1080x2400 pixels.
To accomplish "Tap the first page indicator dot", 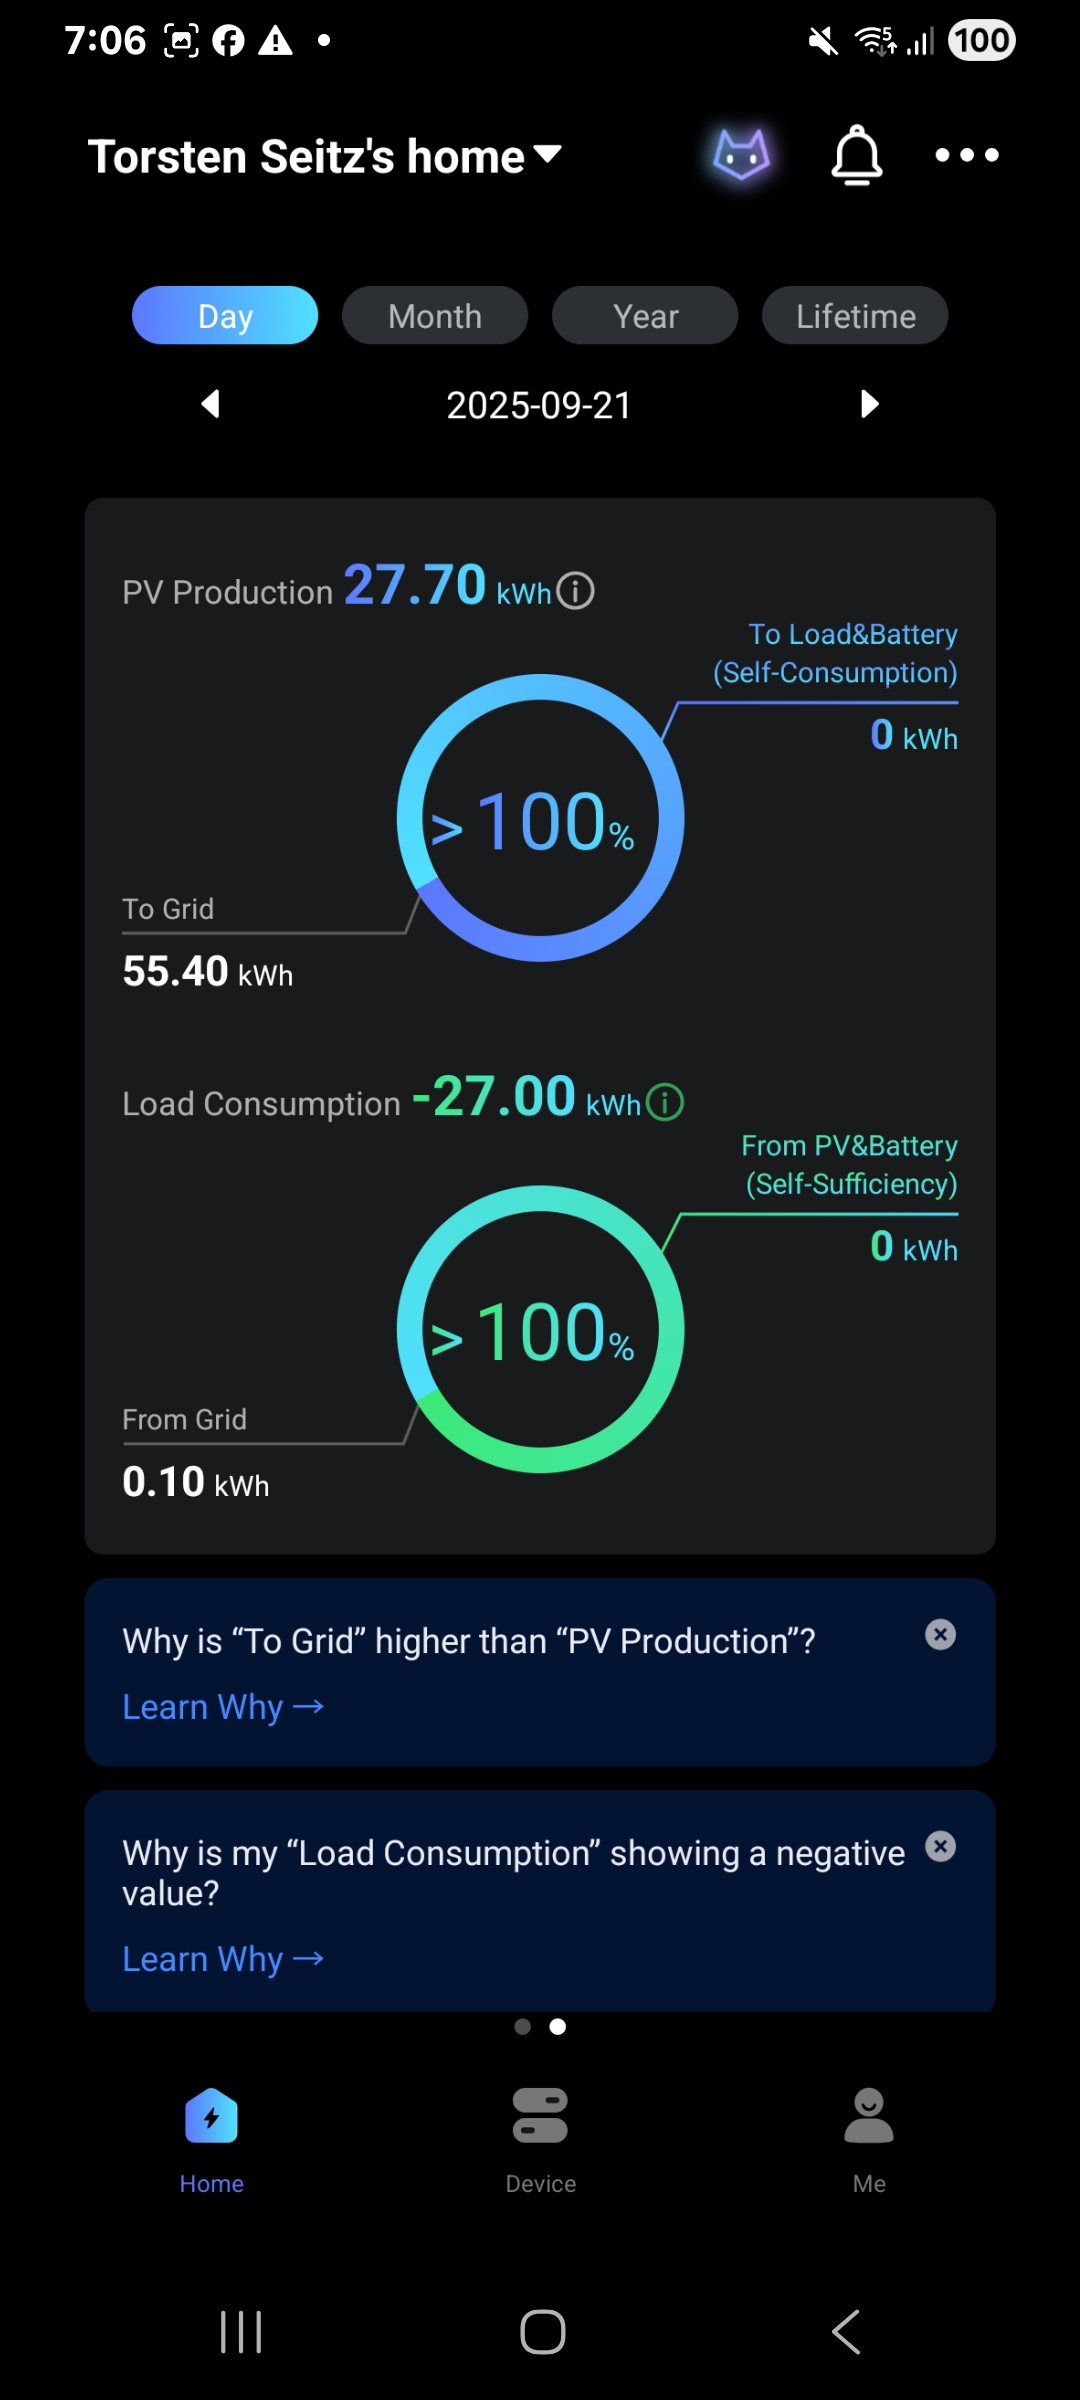I will 522,2026.
